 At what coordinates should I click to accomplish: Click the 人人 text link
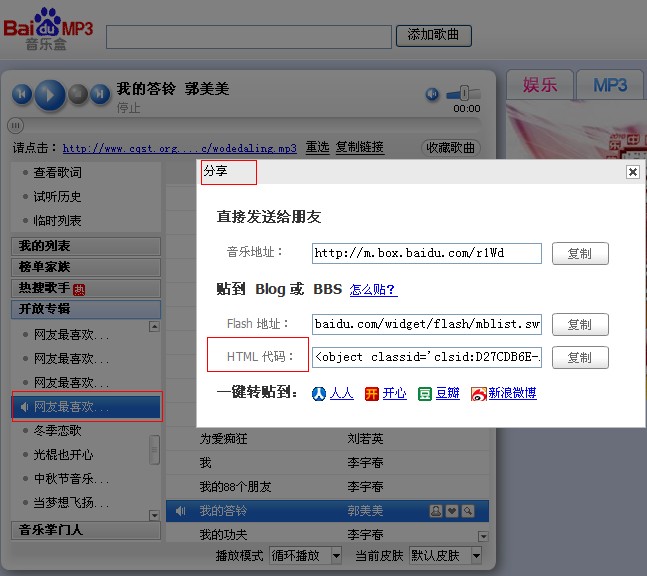pos(341,393)
